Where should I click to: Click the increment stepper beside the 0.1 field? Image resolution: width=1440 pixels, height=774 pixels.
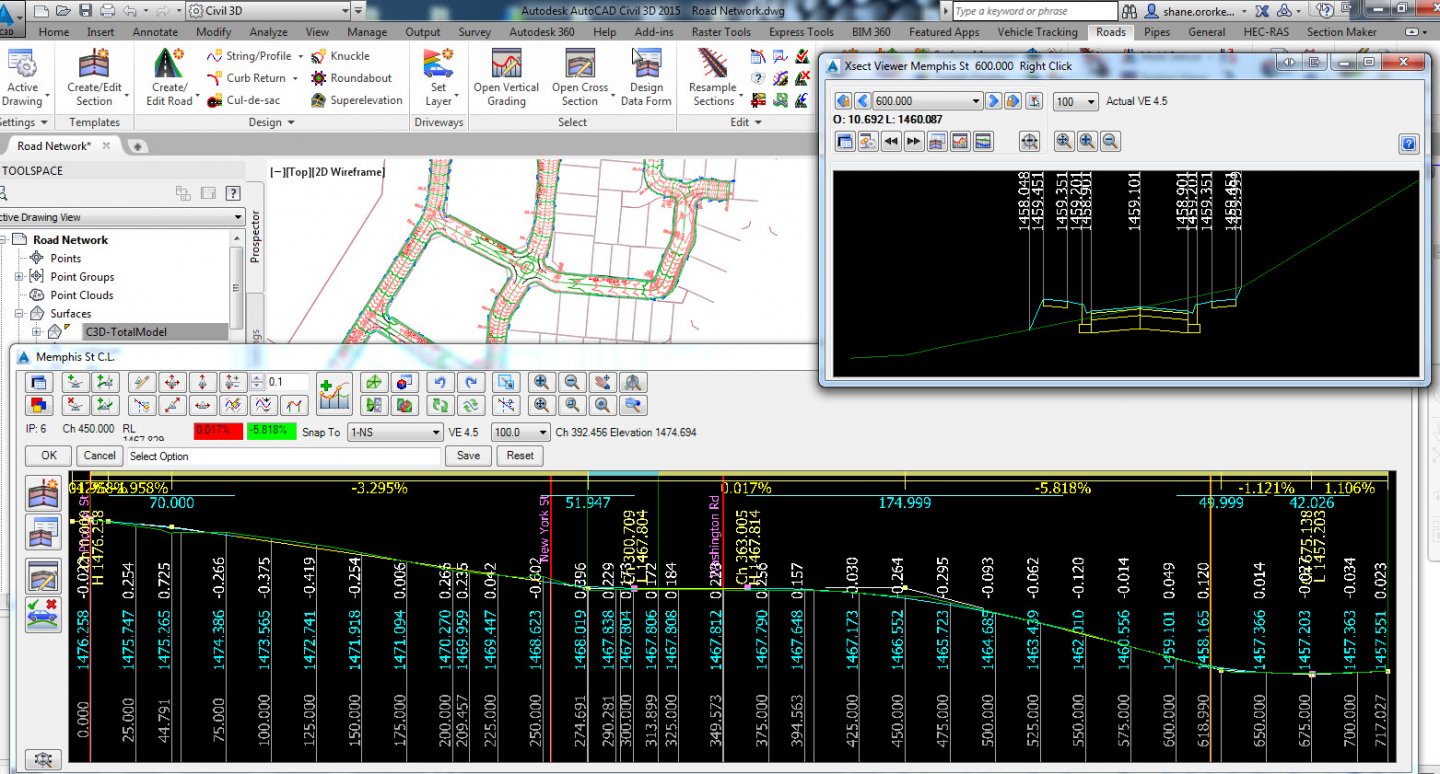(257, 382)
